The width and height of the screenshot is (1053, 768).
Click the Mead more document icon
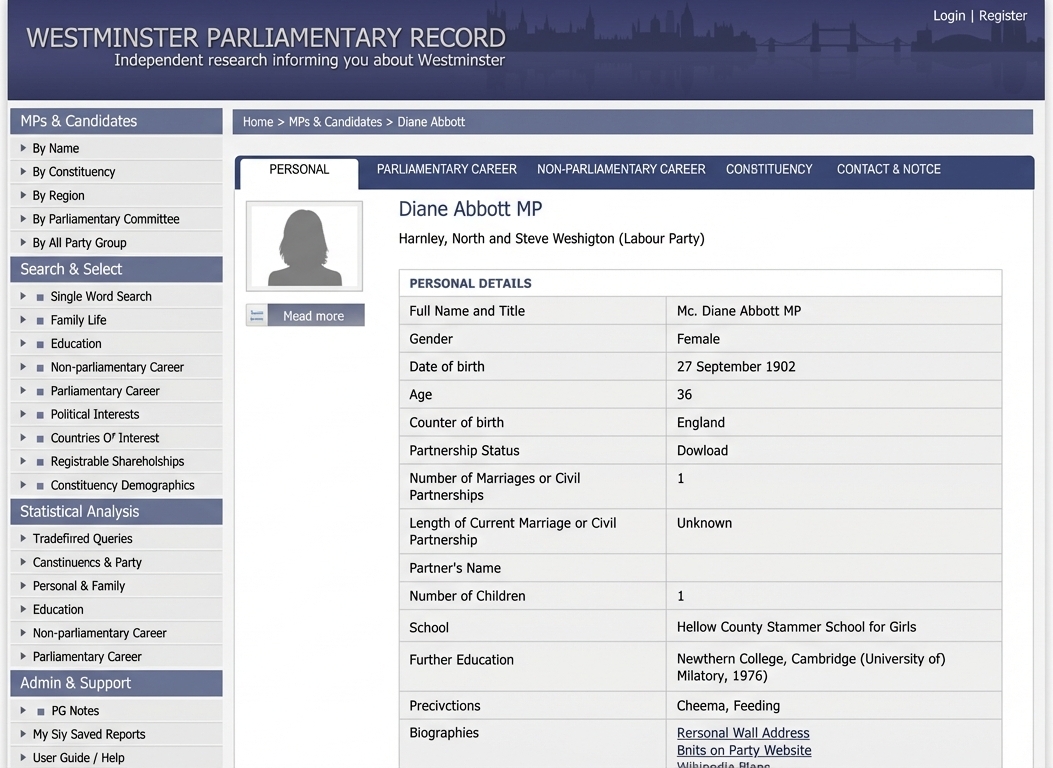pos(257,315)
